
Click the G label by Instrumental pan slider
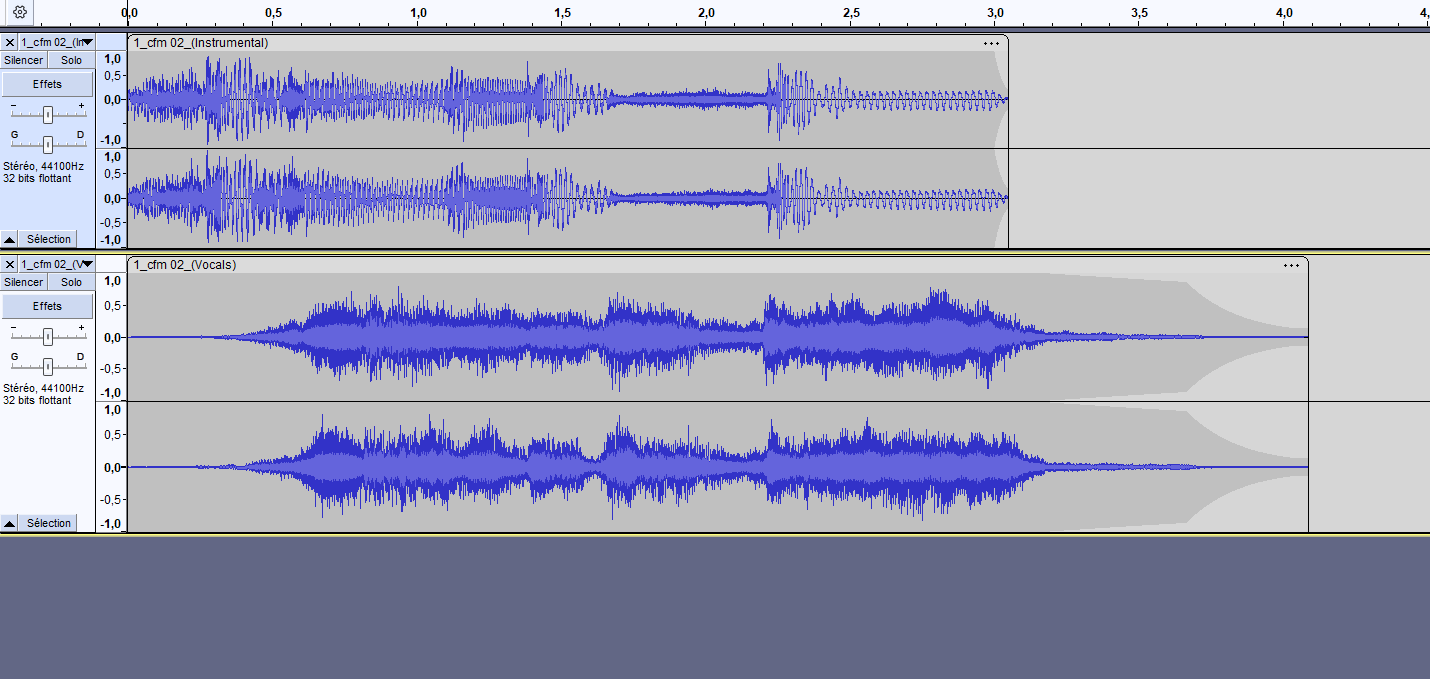[x=14, y=134]
